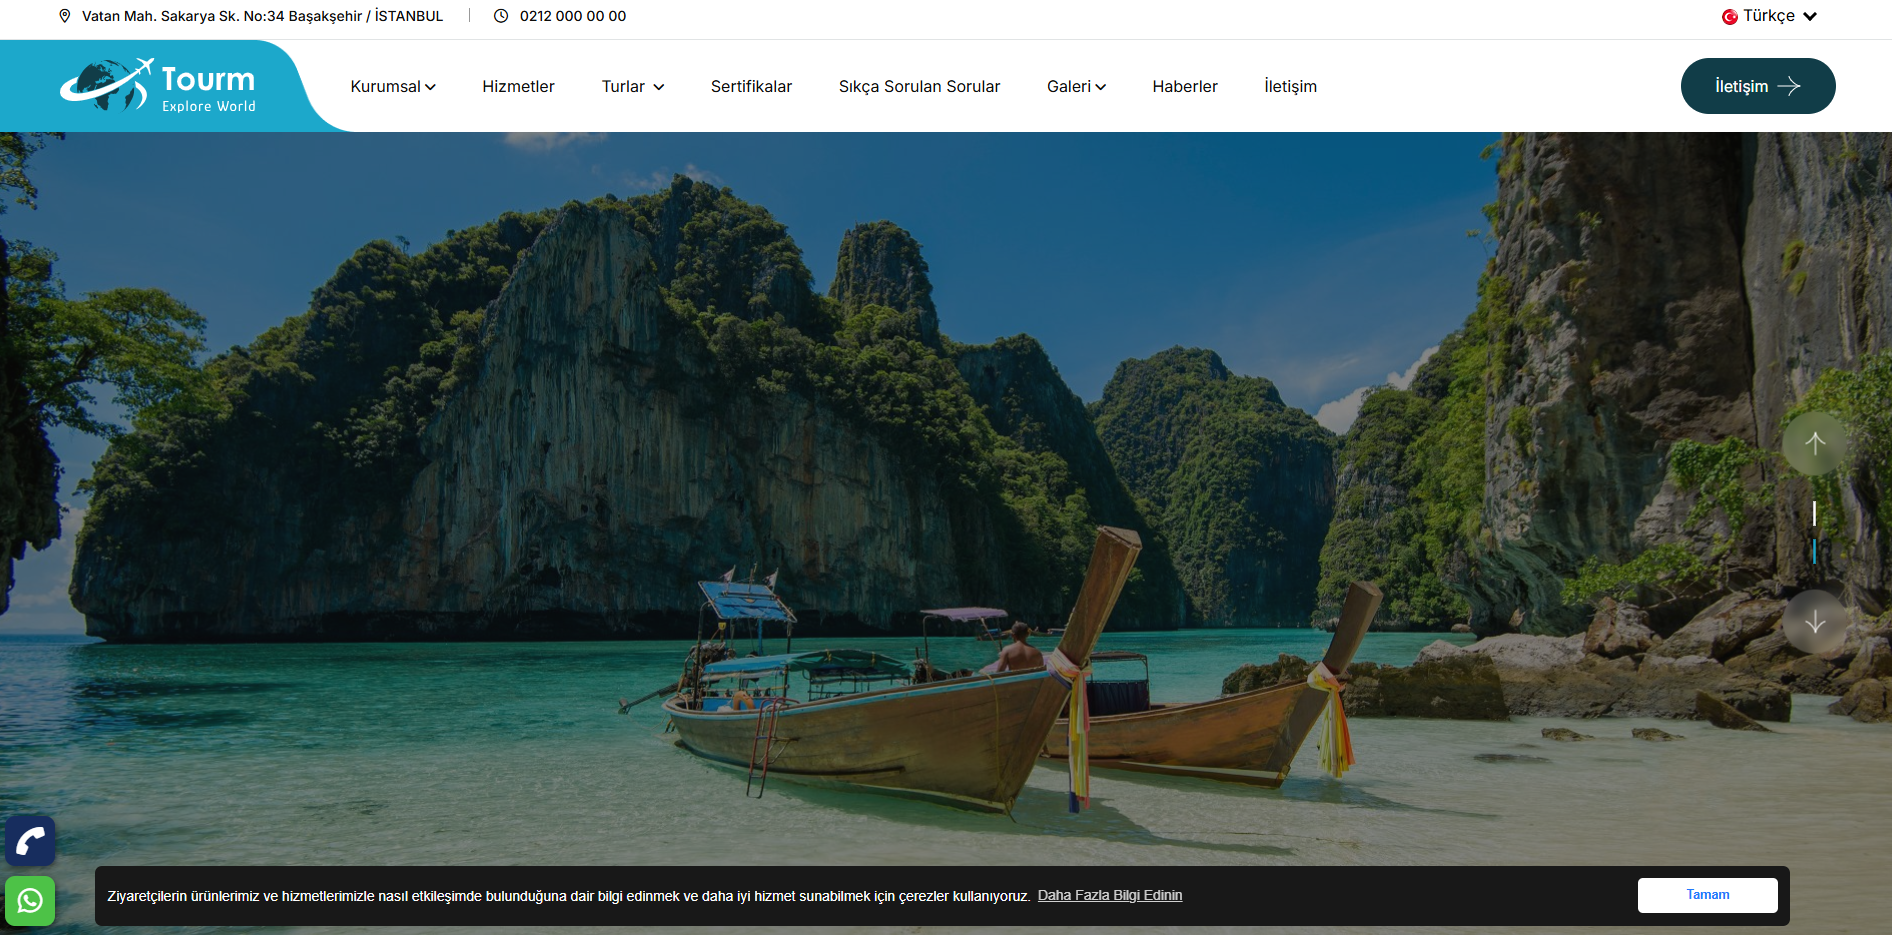Click the İletişim button on the right
1892x935 pixels.
point(1757,85)
